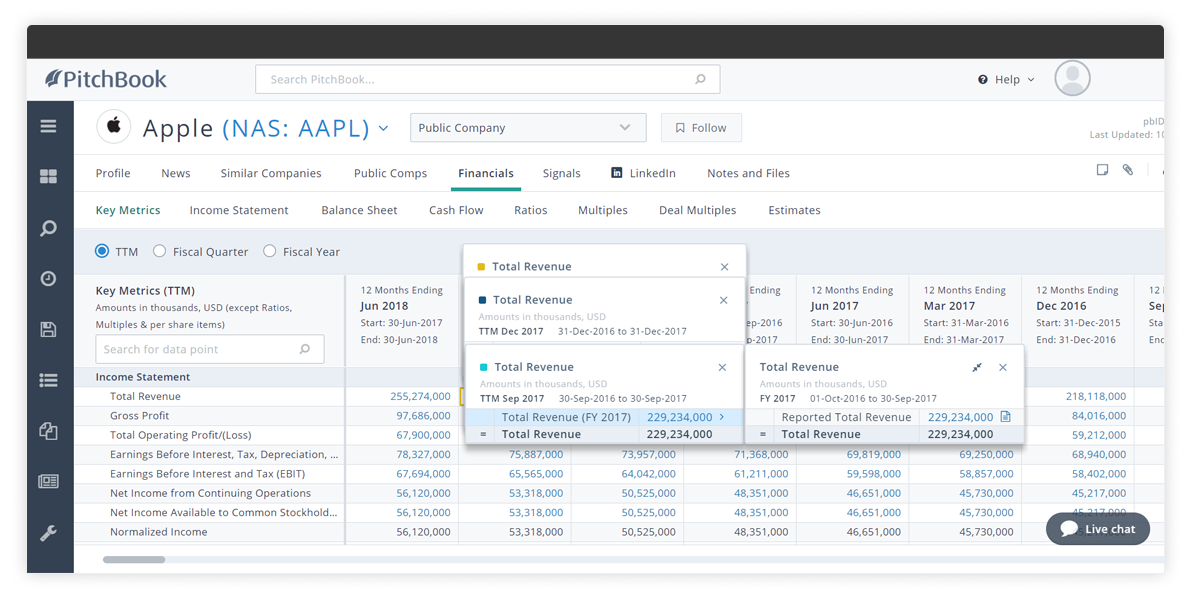
Task: Click Total Revenue value 218,118,000 for Dec 2016
Action: click(x=1096, y=397)
